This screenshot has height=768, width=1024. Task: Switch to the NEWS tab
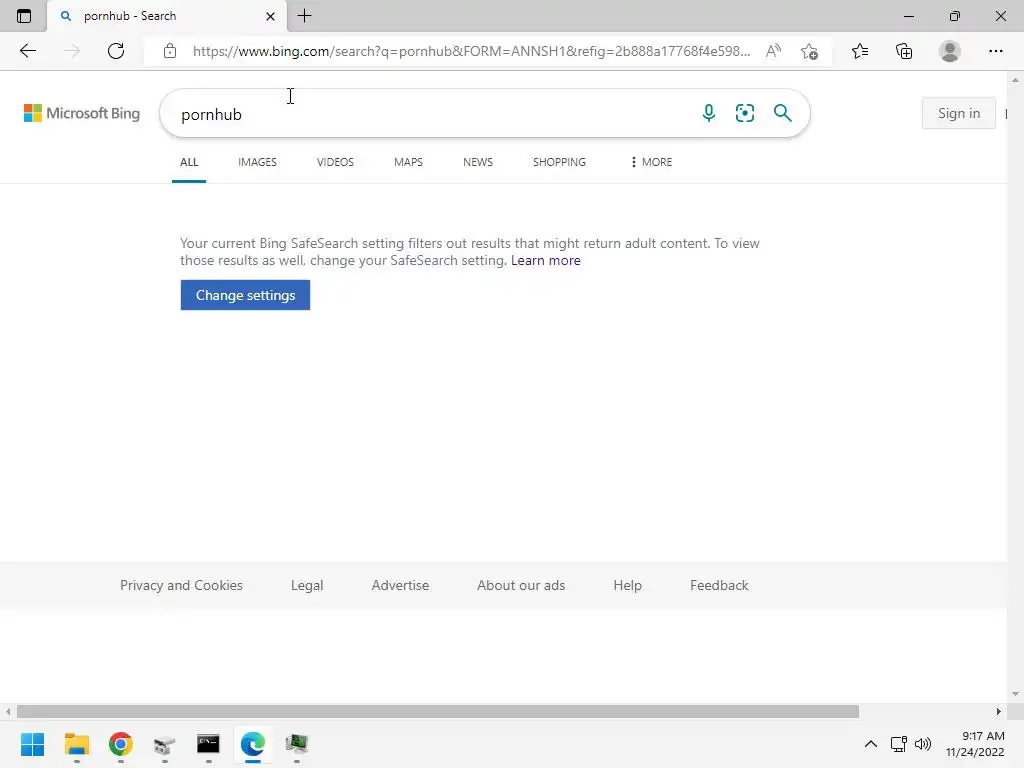click(477, 162)
